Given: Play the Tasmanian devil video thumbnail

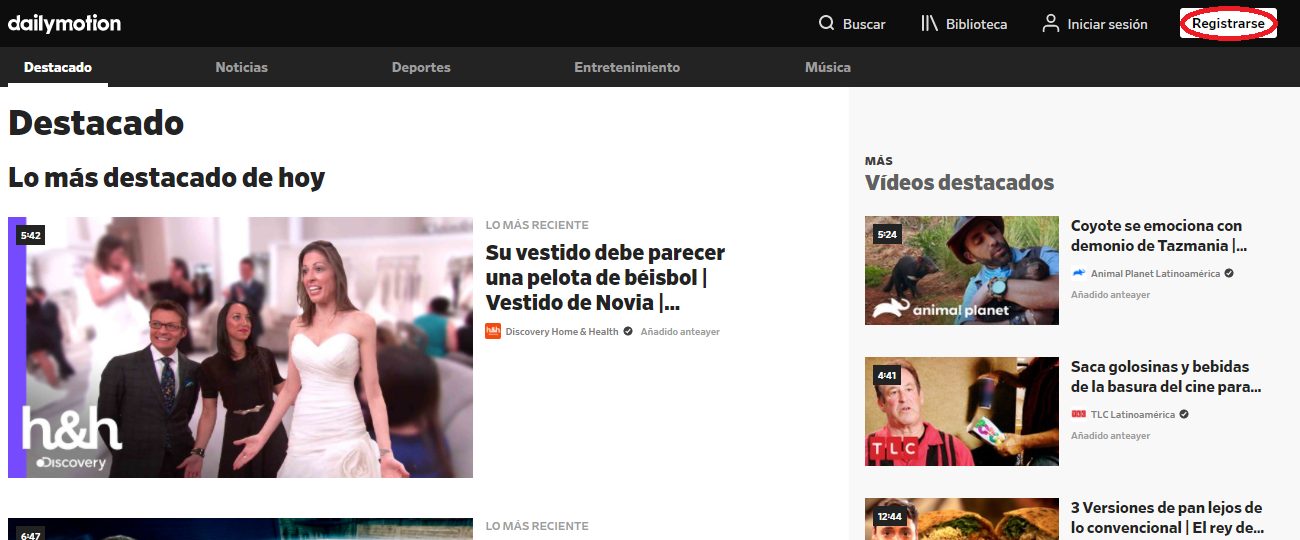Looking at the screenshot, I should tap(961, 270).
